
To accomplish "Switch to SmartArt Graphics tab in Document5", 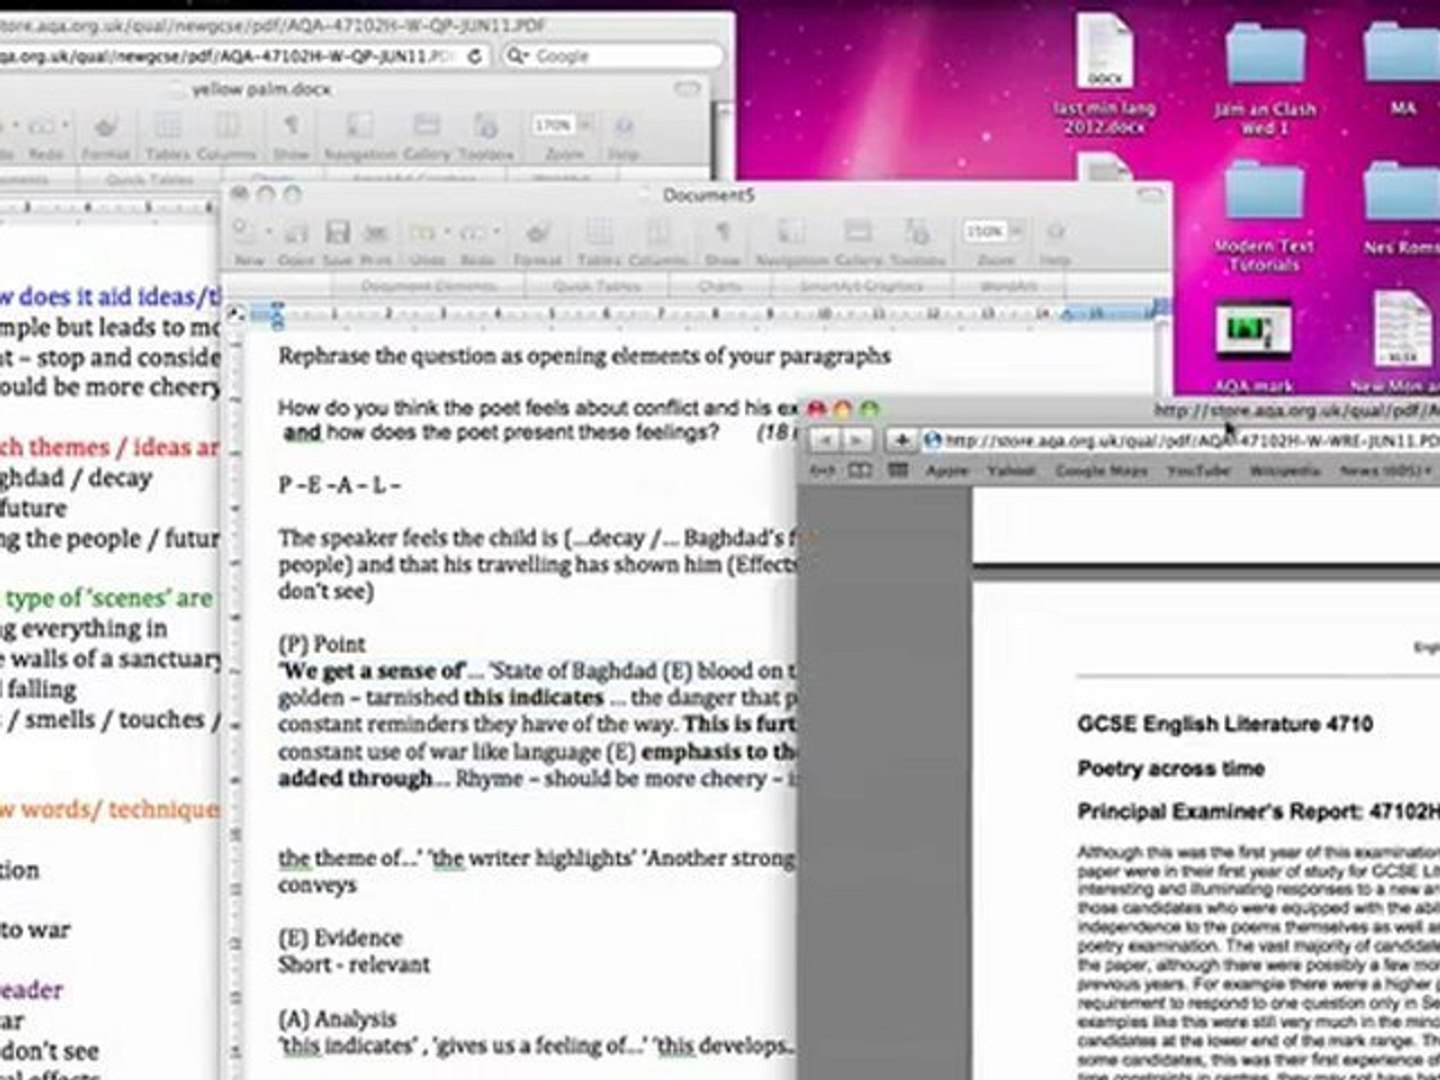I will tap(860, 286).
